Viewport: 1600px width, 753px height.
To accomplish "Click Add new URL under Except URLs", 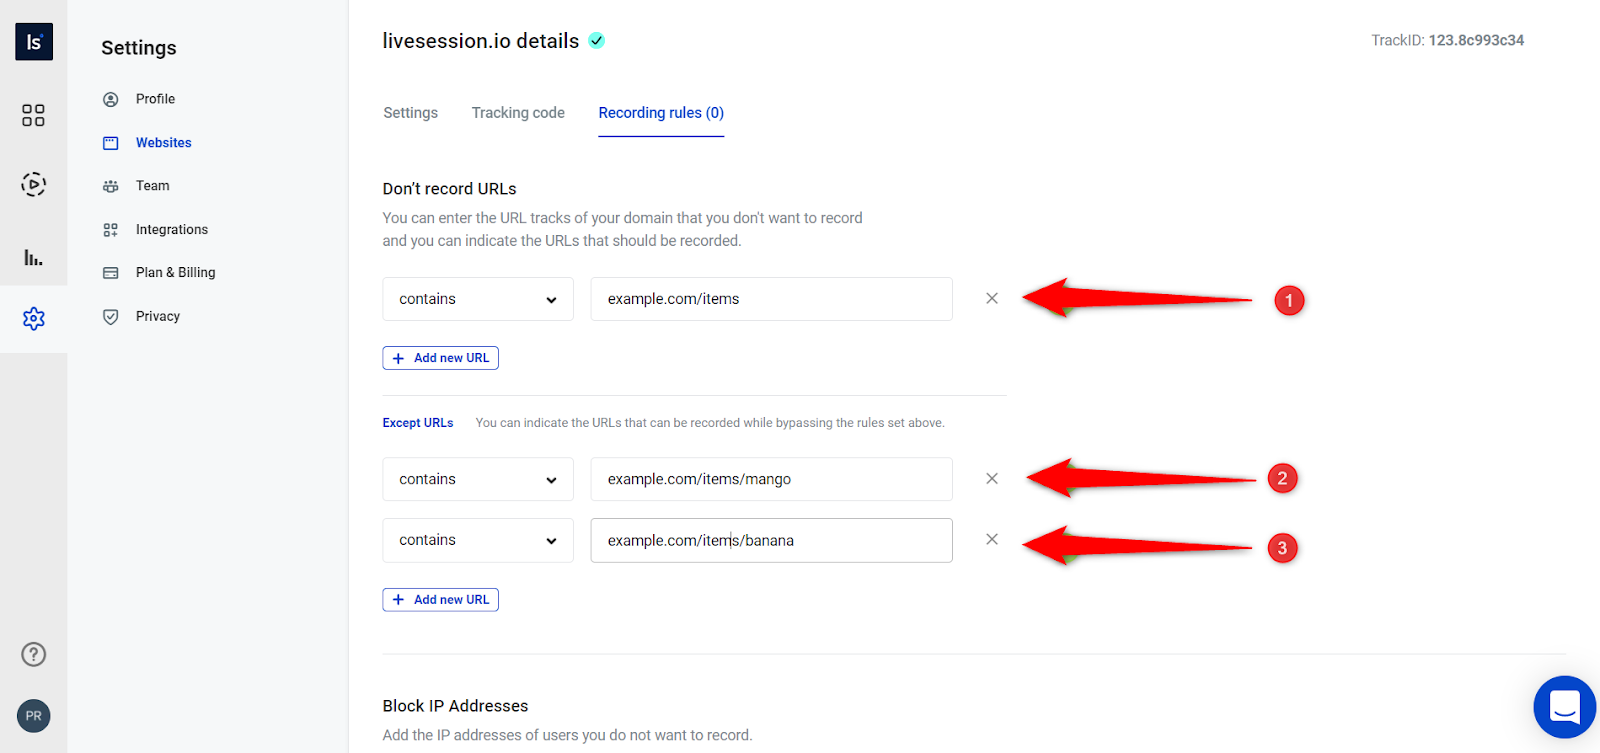I will (x=440, y=600).
